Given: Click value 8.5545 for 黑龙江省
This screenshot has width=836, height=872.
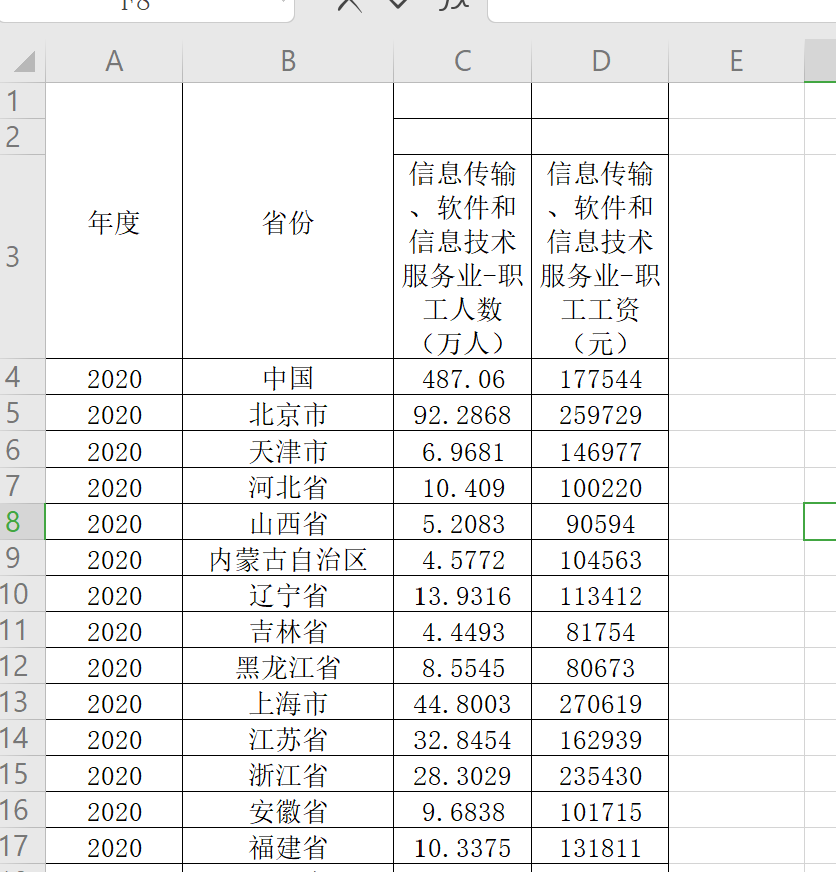Looking at the screenshot, I should pos(462,666).
